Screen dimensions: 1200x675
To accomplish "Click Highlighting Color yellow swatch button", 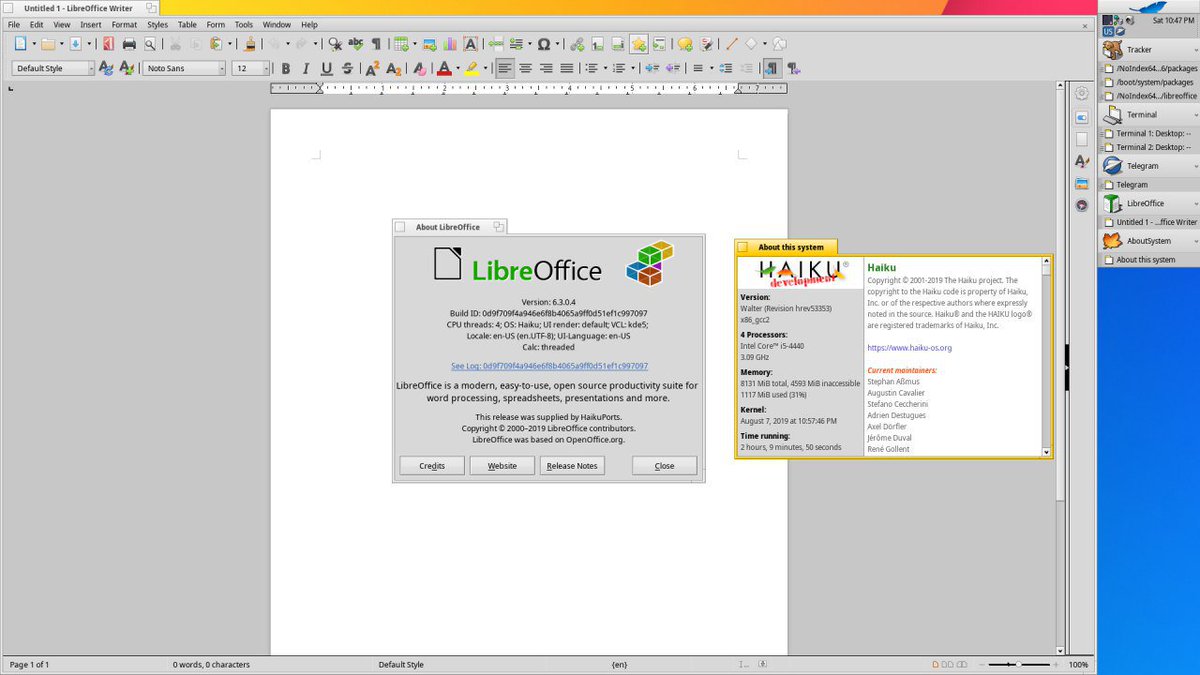I will [x=471, y=69].
